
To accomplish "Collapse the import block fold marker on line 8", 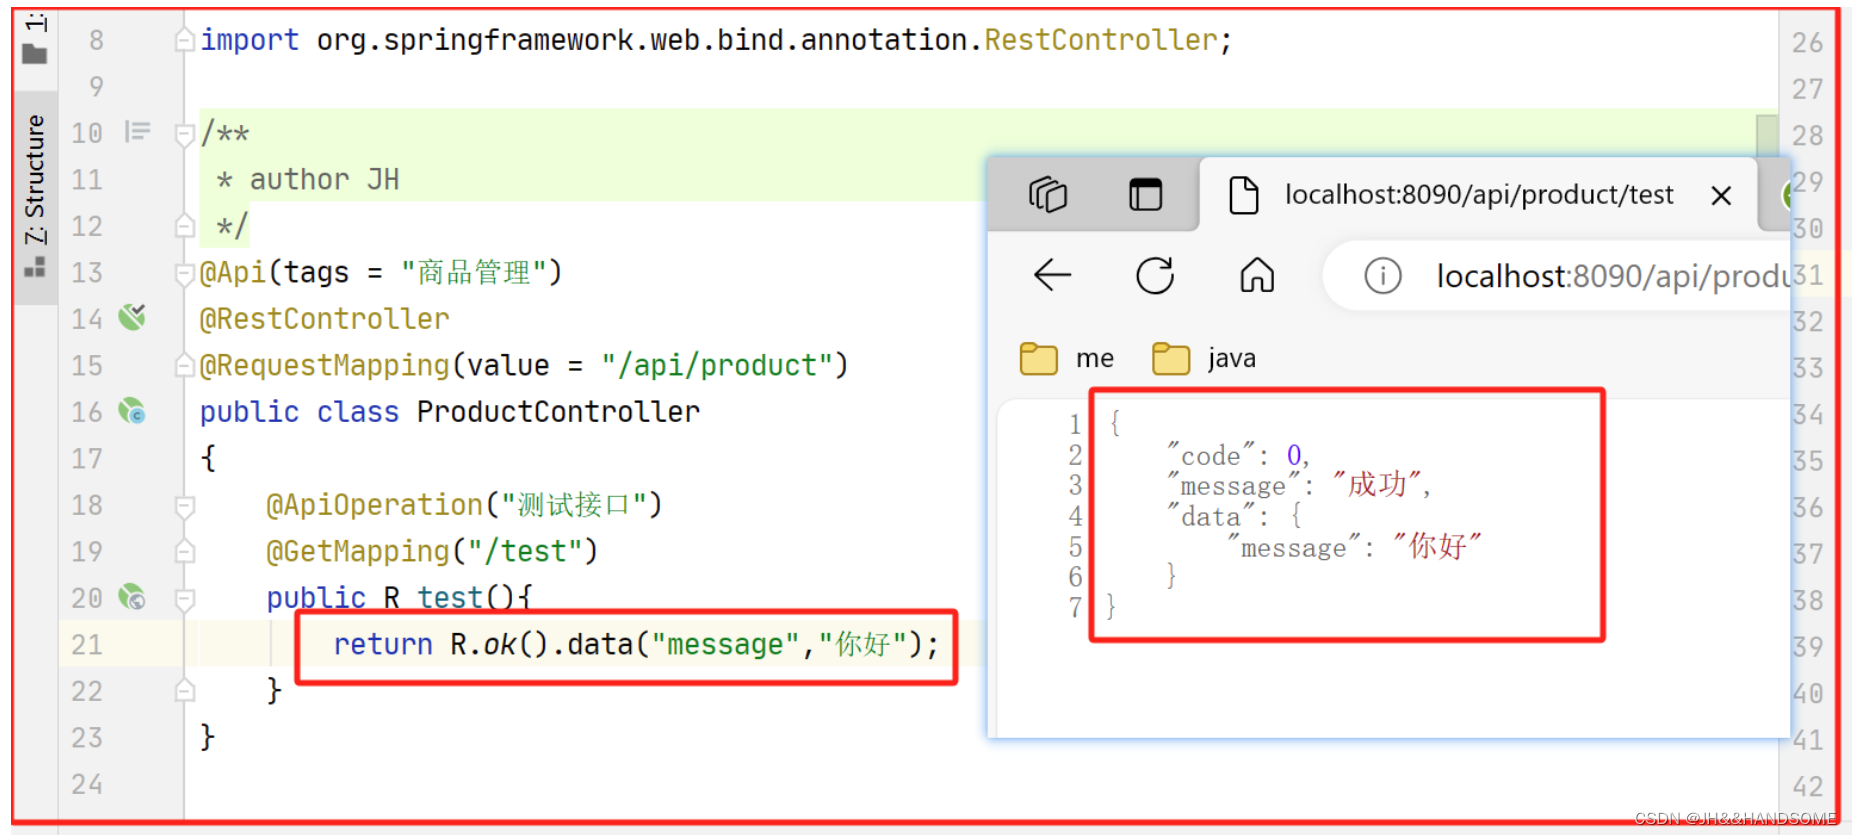I will (x=184, y=40).
